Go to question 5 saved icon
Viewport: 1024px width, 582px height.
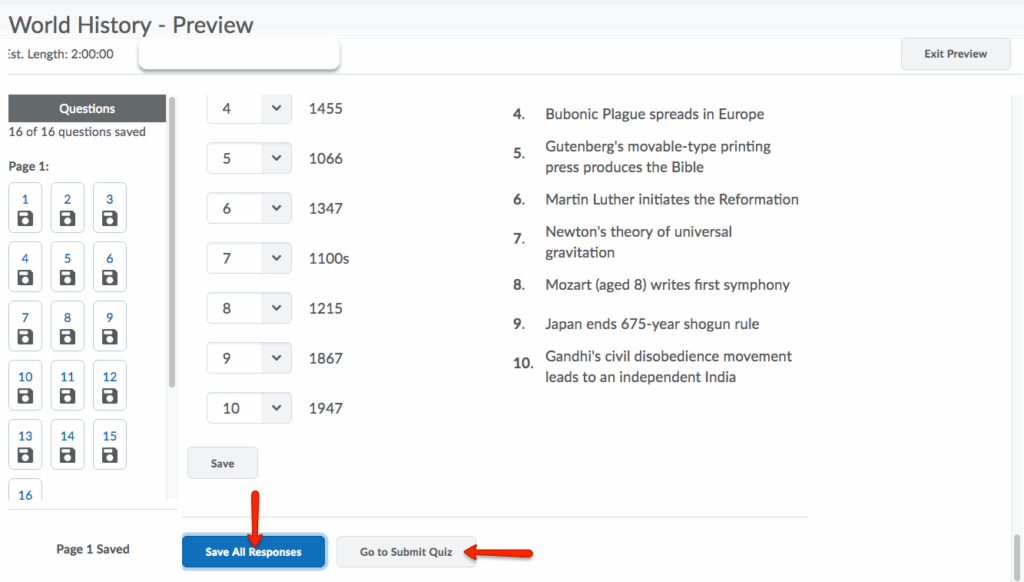coord(67,269)
